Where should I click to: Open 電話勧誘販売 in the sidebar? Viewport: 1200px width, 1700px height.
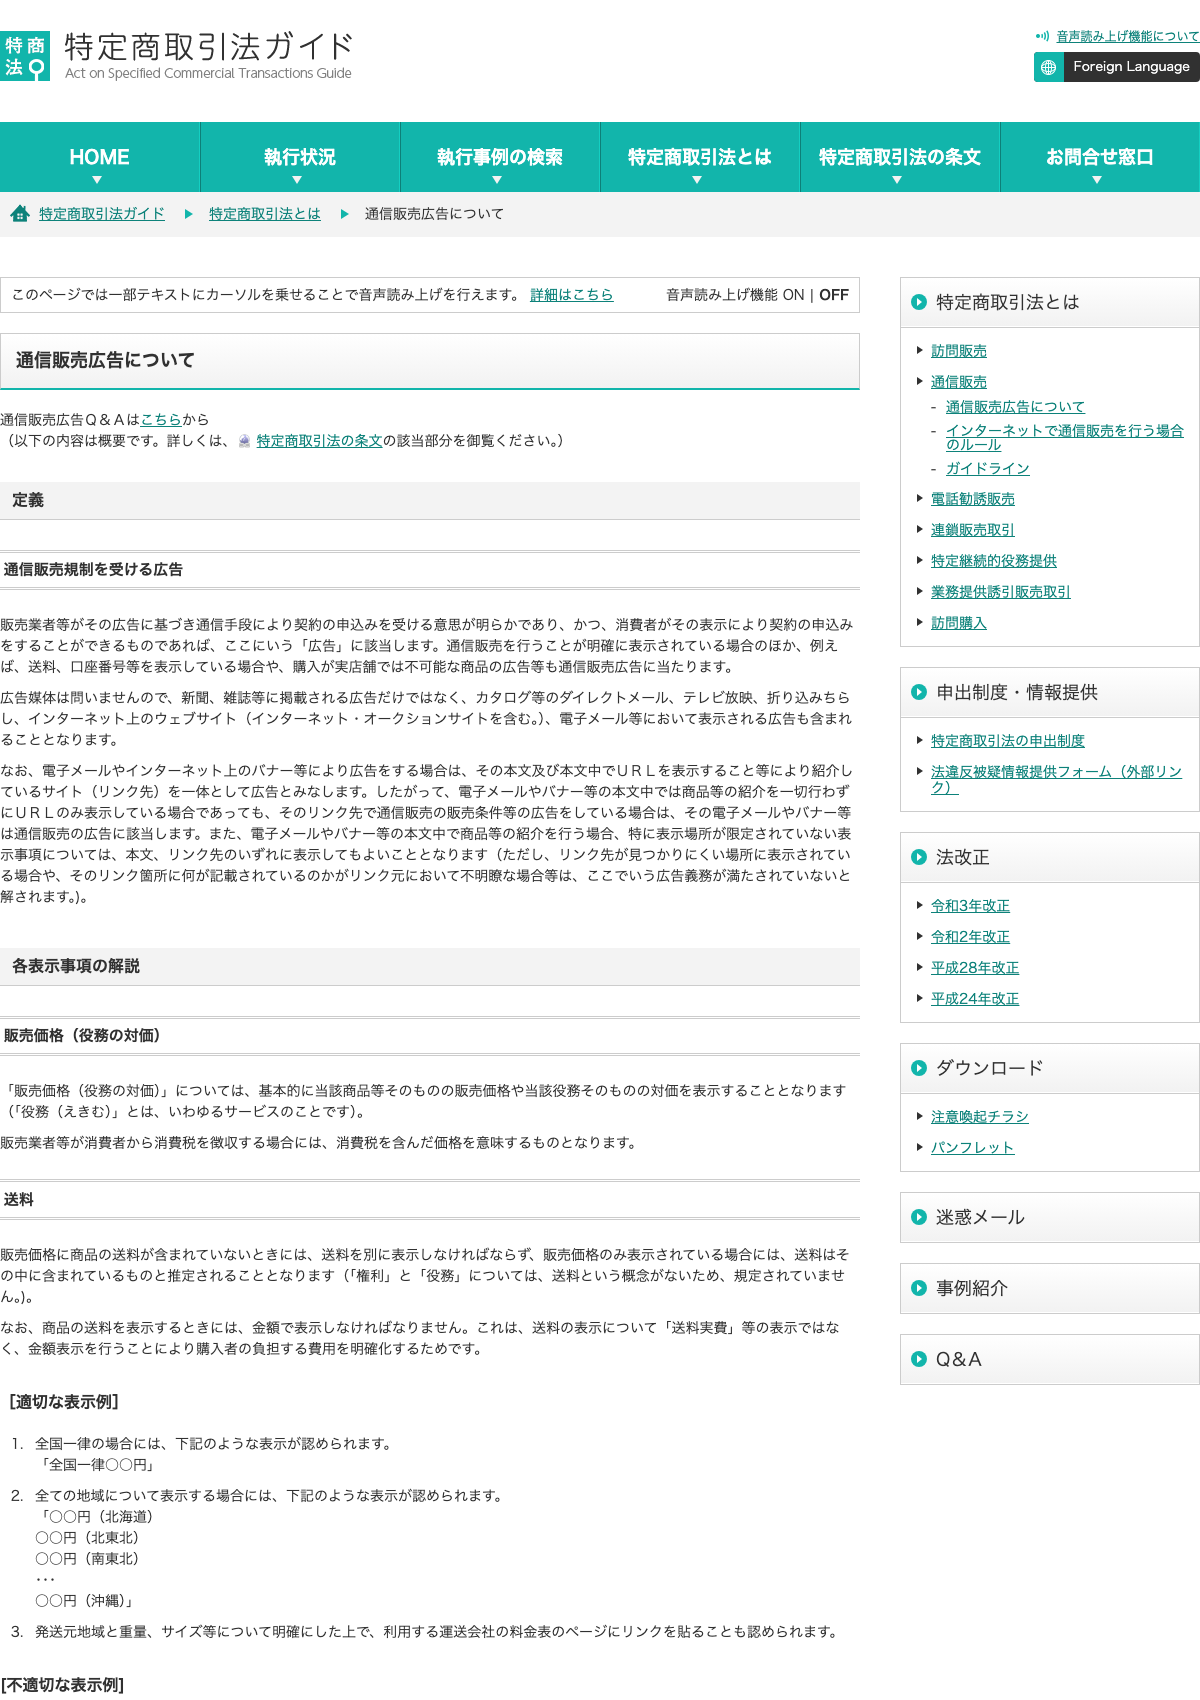click(973, 499)
